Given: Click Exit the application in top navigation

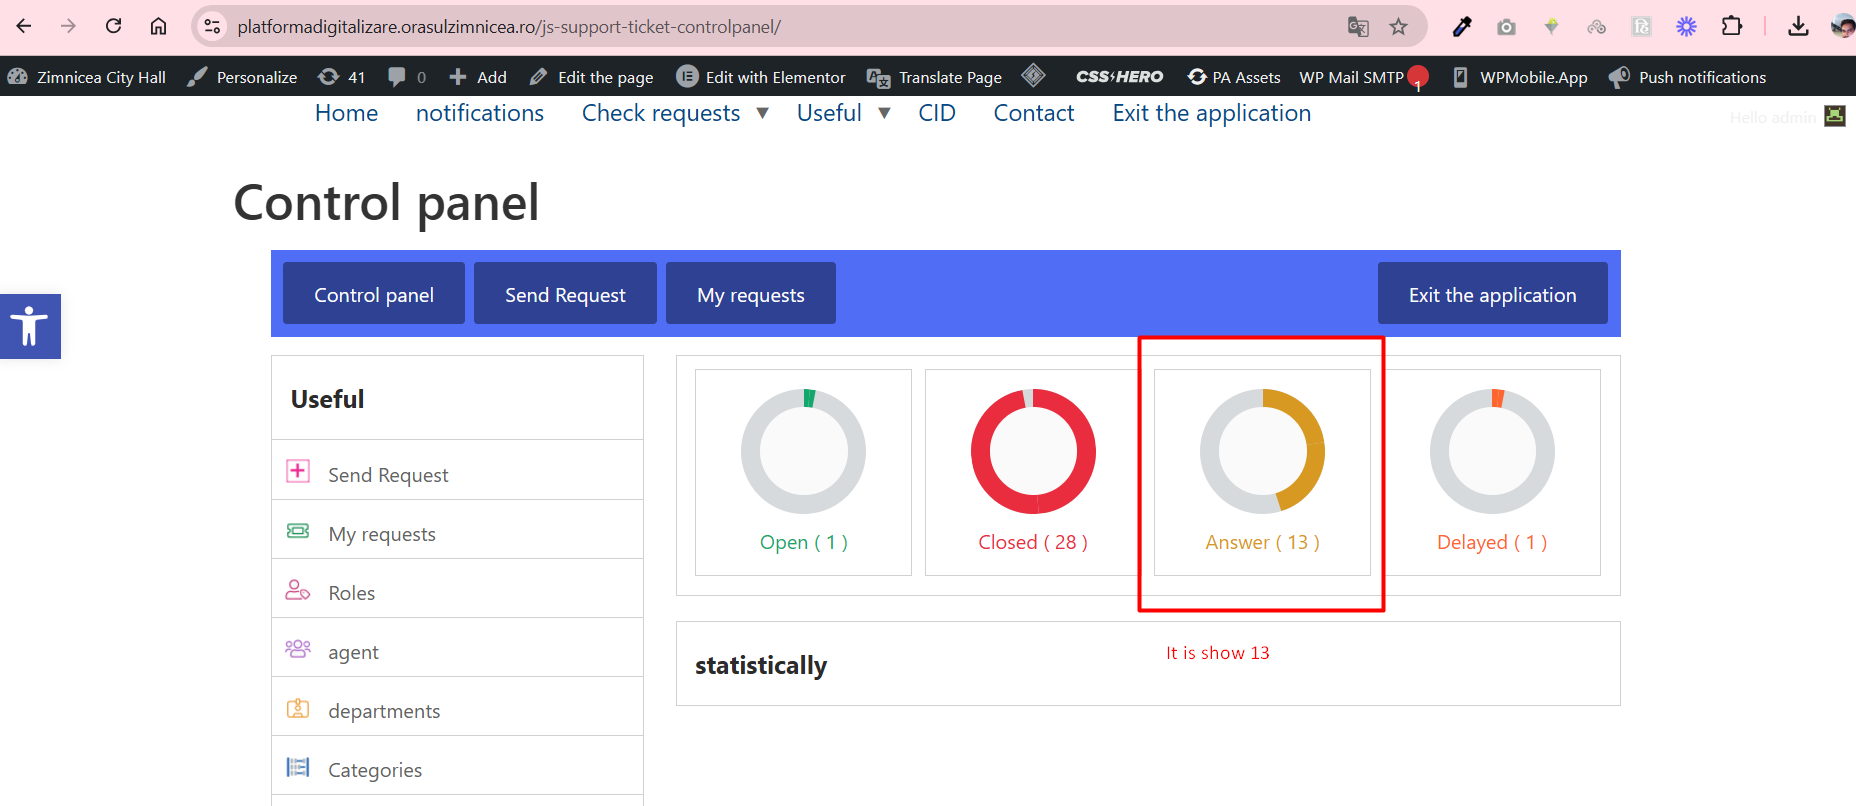Looking at the screenshot, I should [x=1212, y=113].
